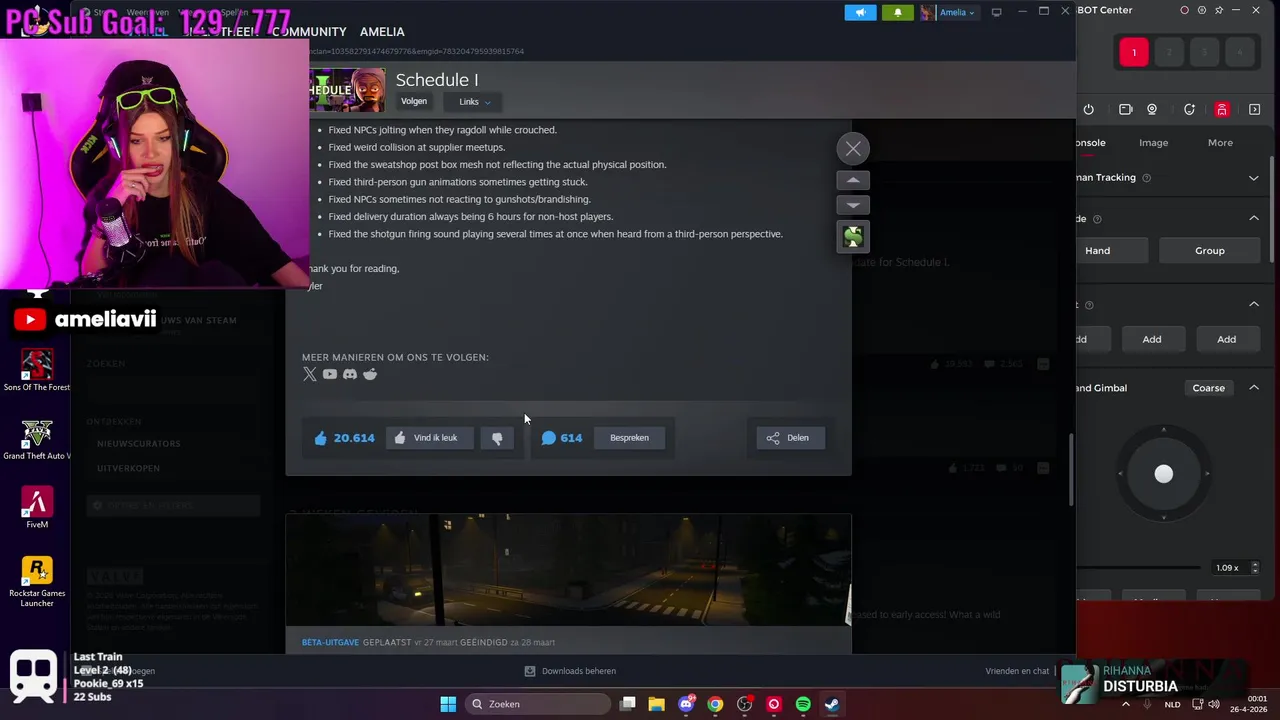Expand the Amelia account dropdown
This screenshot has width=1280, height=720.
point(949,12)
